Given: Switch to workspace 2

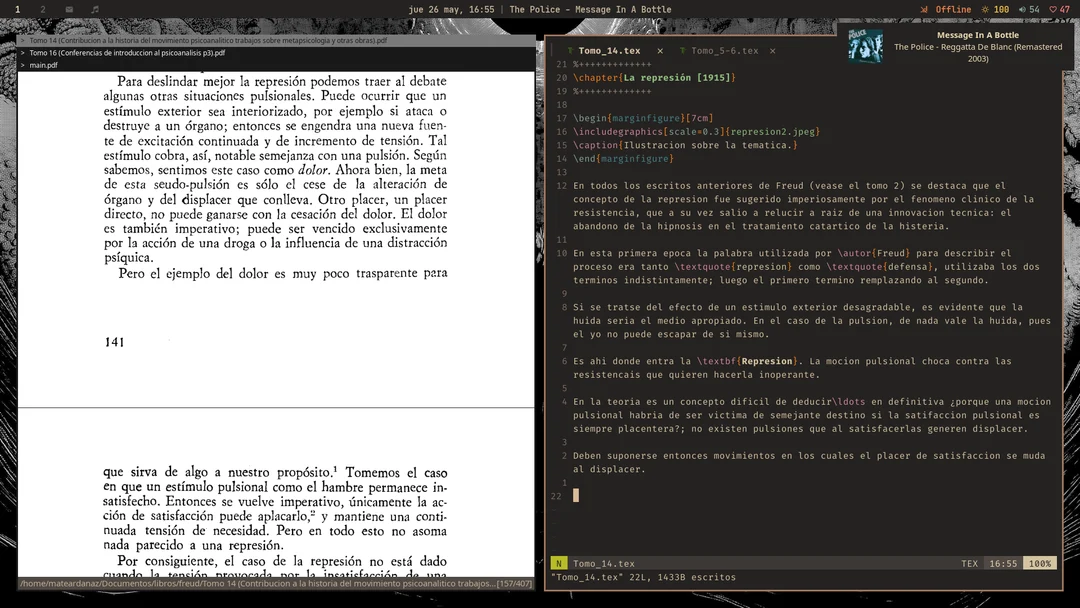Looking at the screenshot, I should pos(43,9).
